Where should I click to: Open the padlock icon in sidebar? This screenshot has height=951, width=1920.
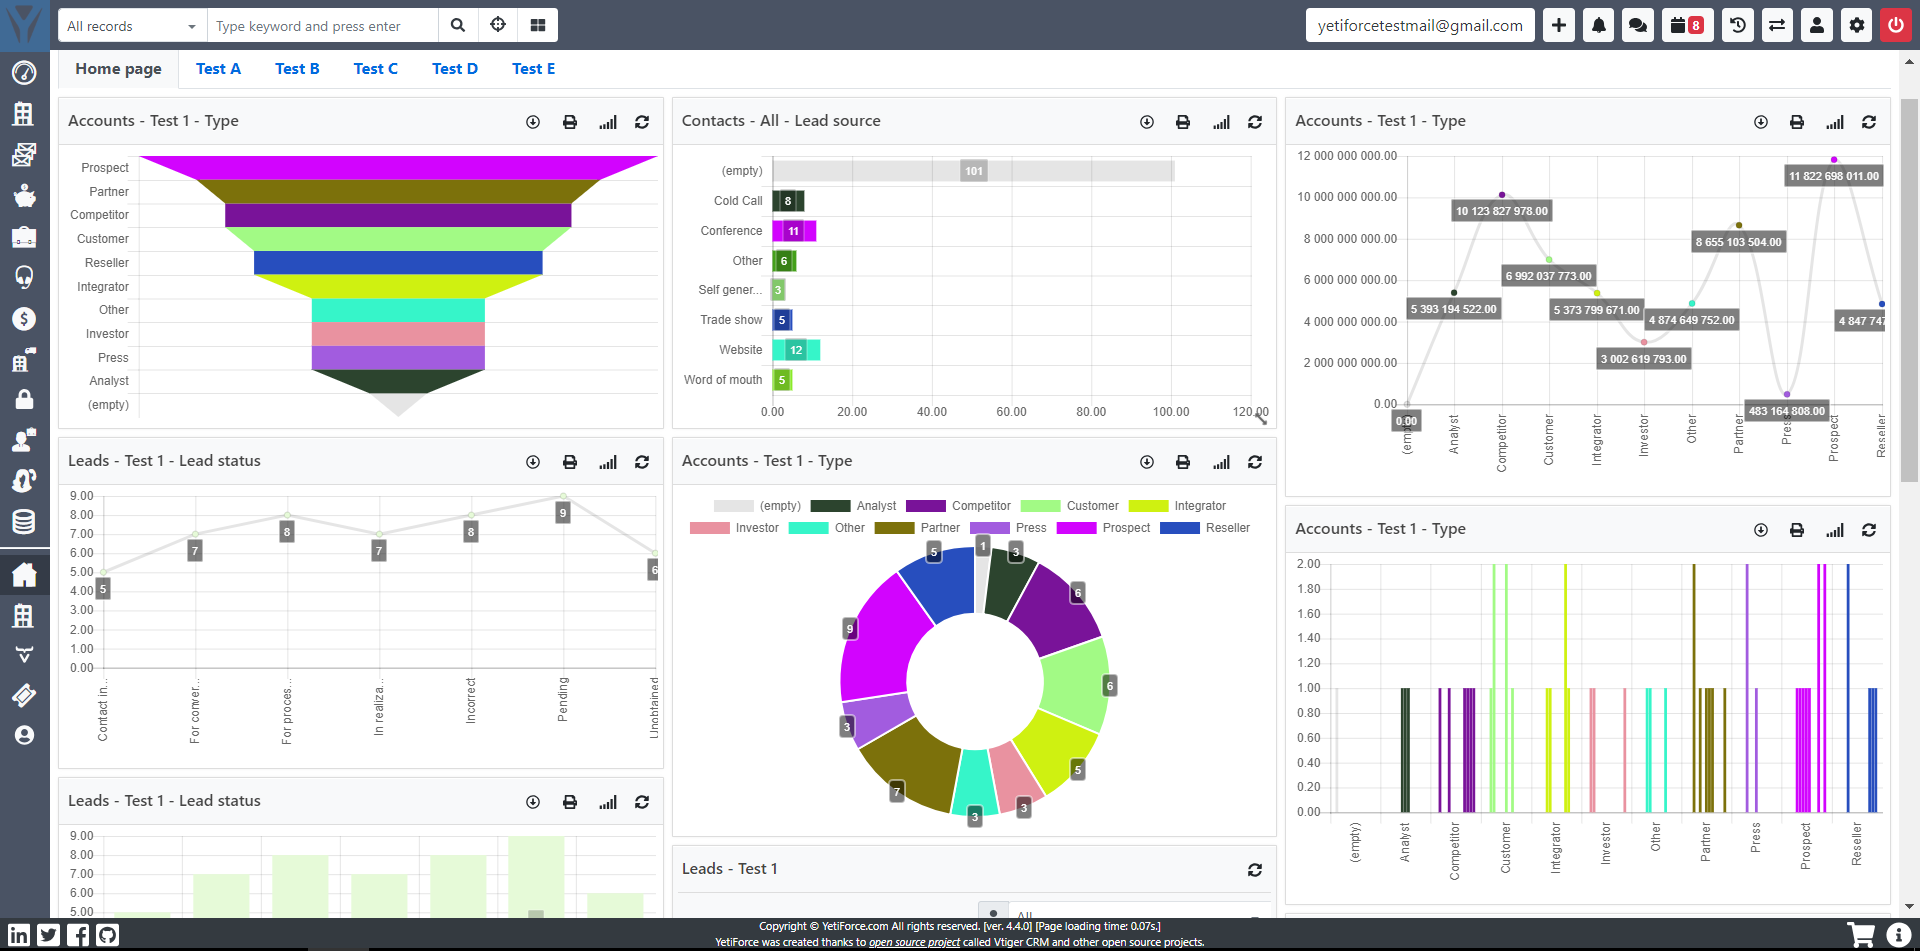(x=24, y=400)
